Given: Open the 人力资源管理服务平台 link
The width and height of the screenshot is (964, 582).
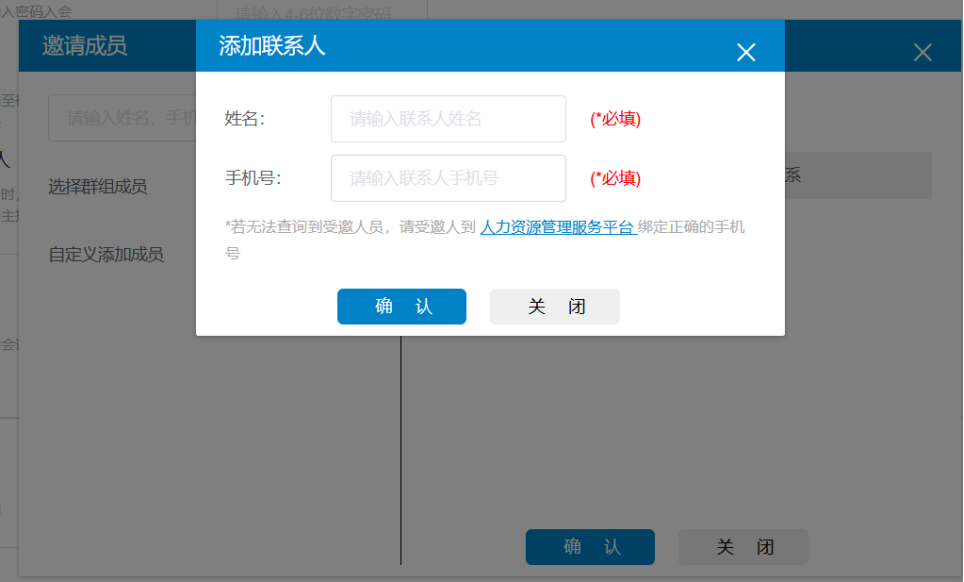Looking at the screenshot, I should (x=557, y=227).
